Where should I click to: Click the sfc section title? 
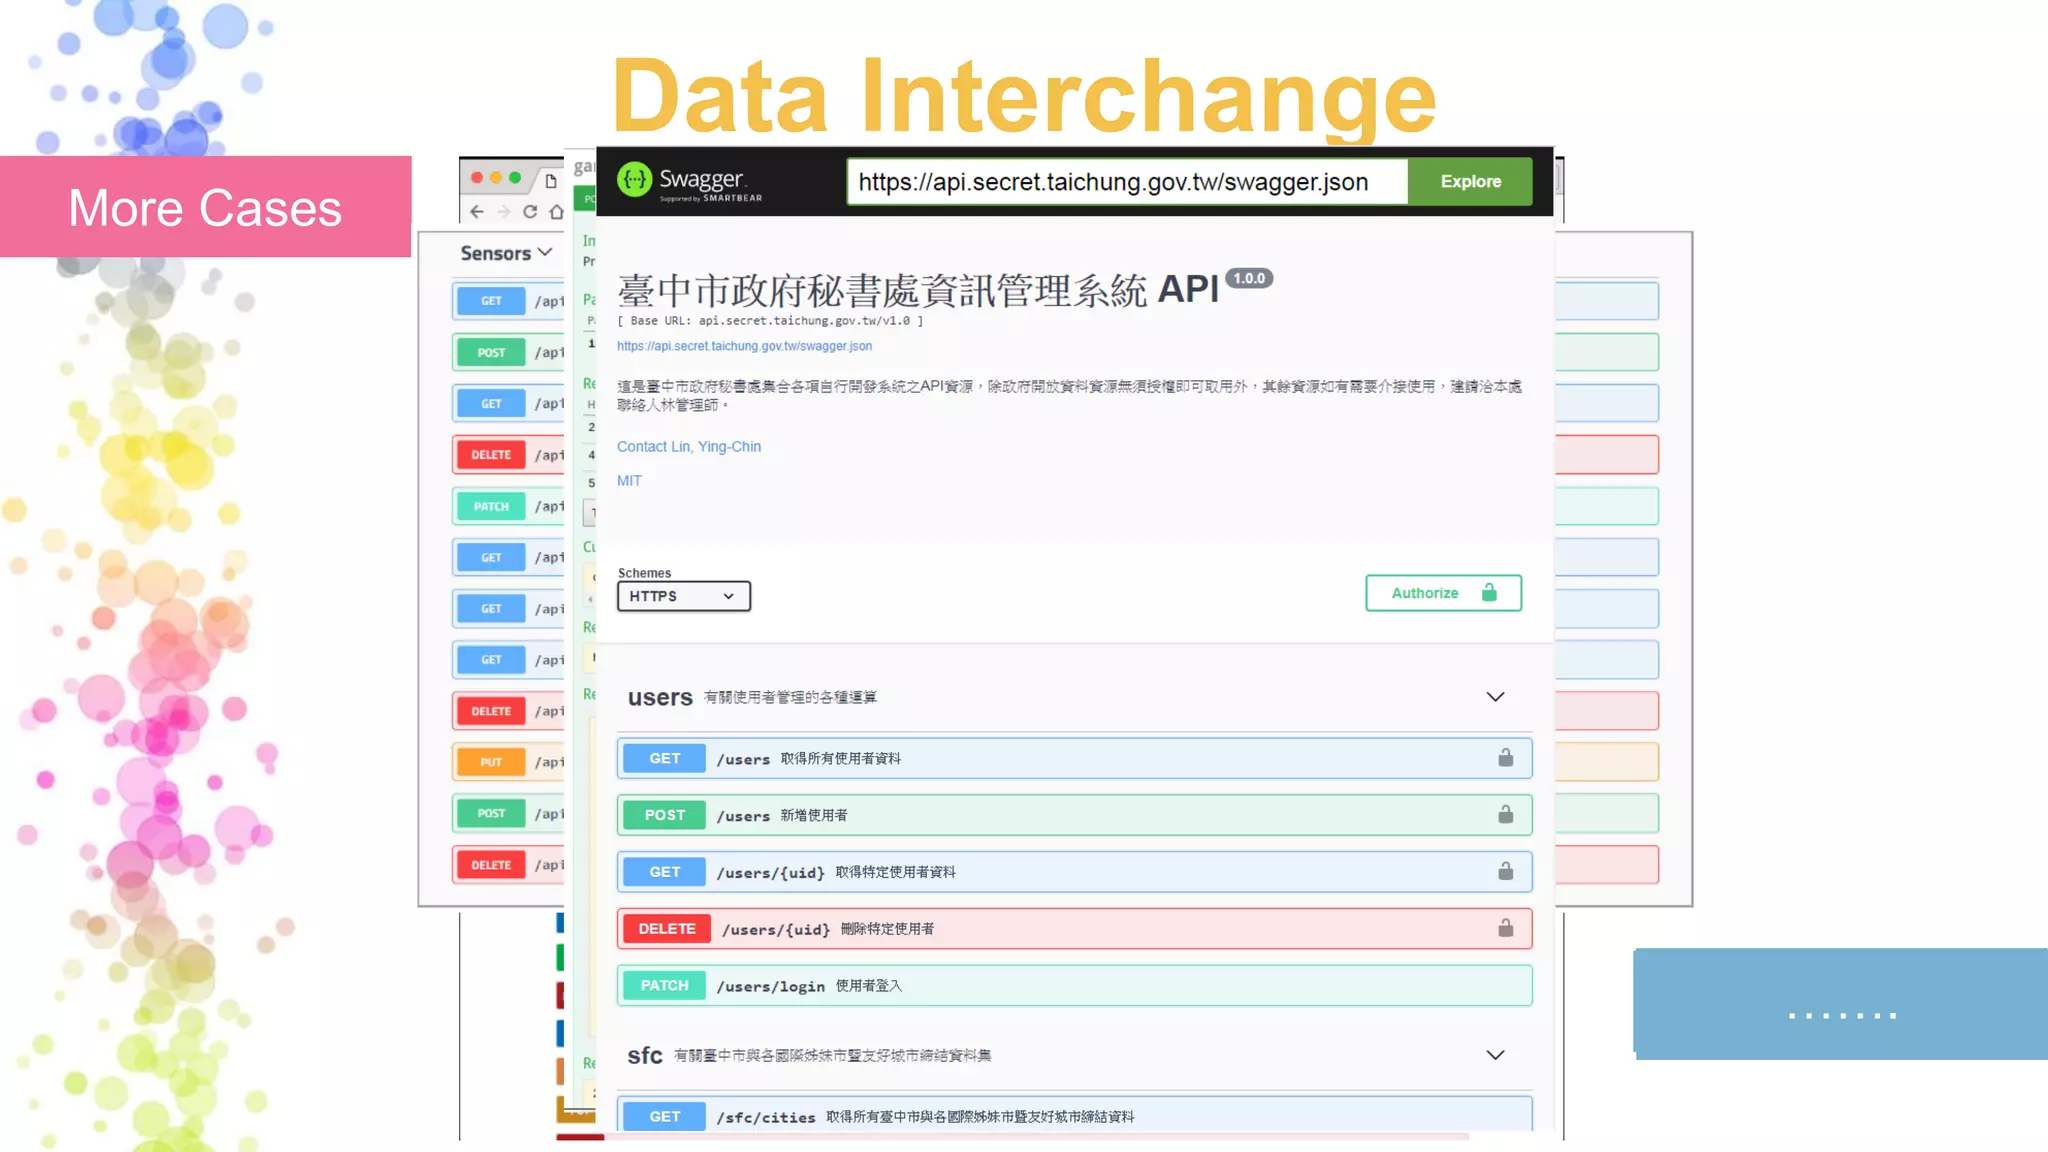(645, 1055)
